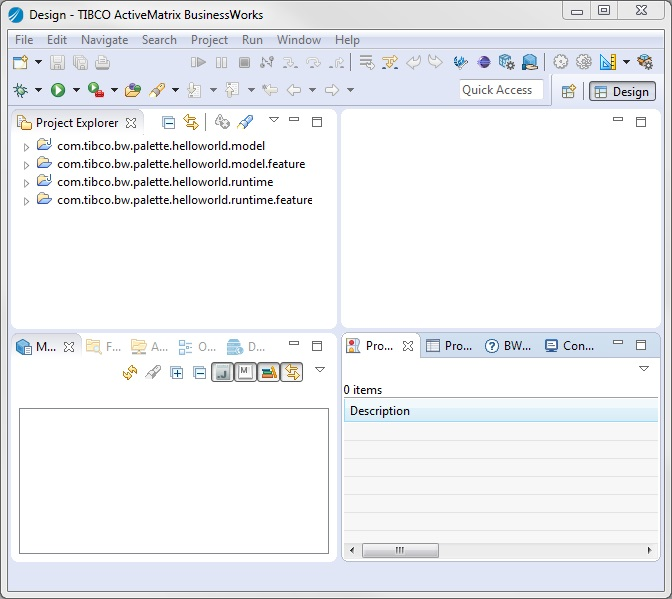Image resolution: width=672 pixels, height=599 pixels.
Task: Expand com.tibco.bw.palette.helloworld.runtime.feature project
Action: click(26, 200)
